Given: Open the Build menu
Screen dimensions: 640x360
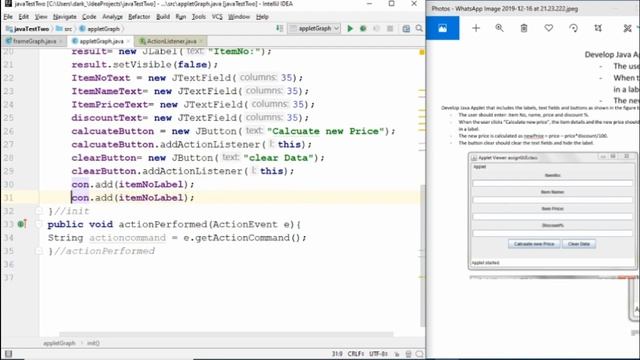Looking at the screenshot, I should (163, 17).
